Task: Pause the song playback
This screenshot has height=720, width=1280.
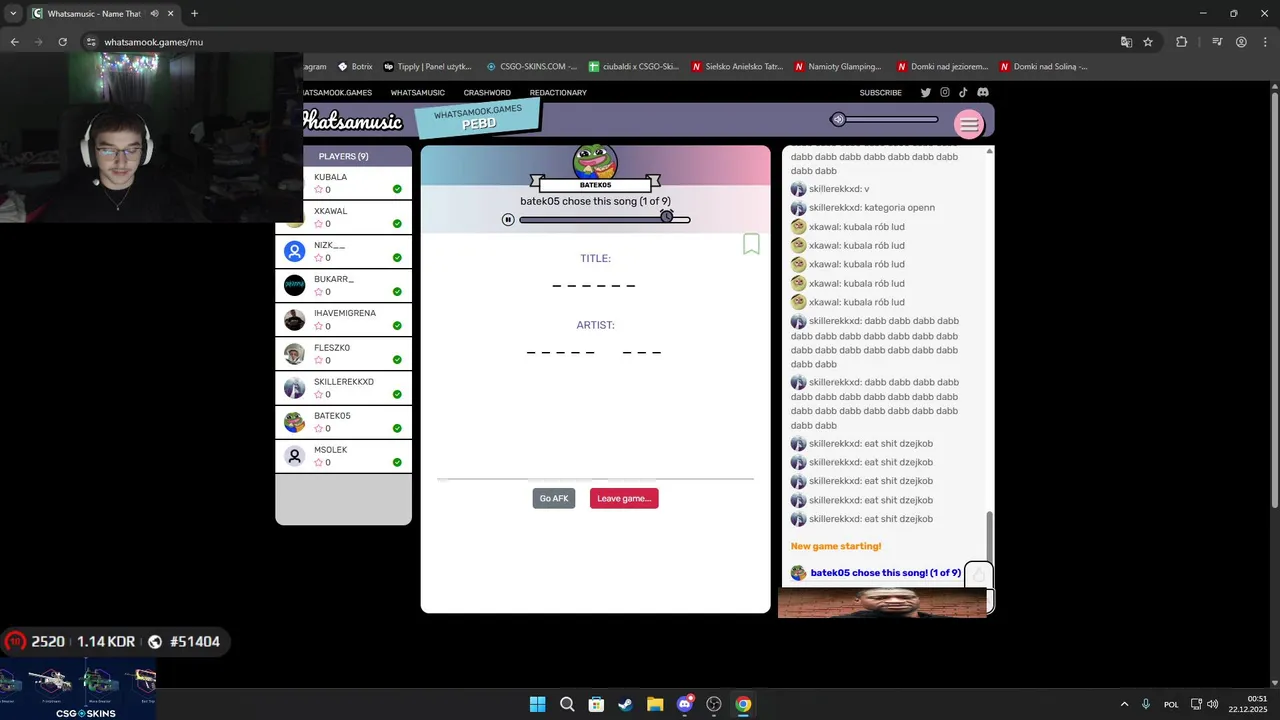Action: (x=508, y=219)
